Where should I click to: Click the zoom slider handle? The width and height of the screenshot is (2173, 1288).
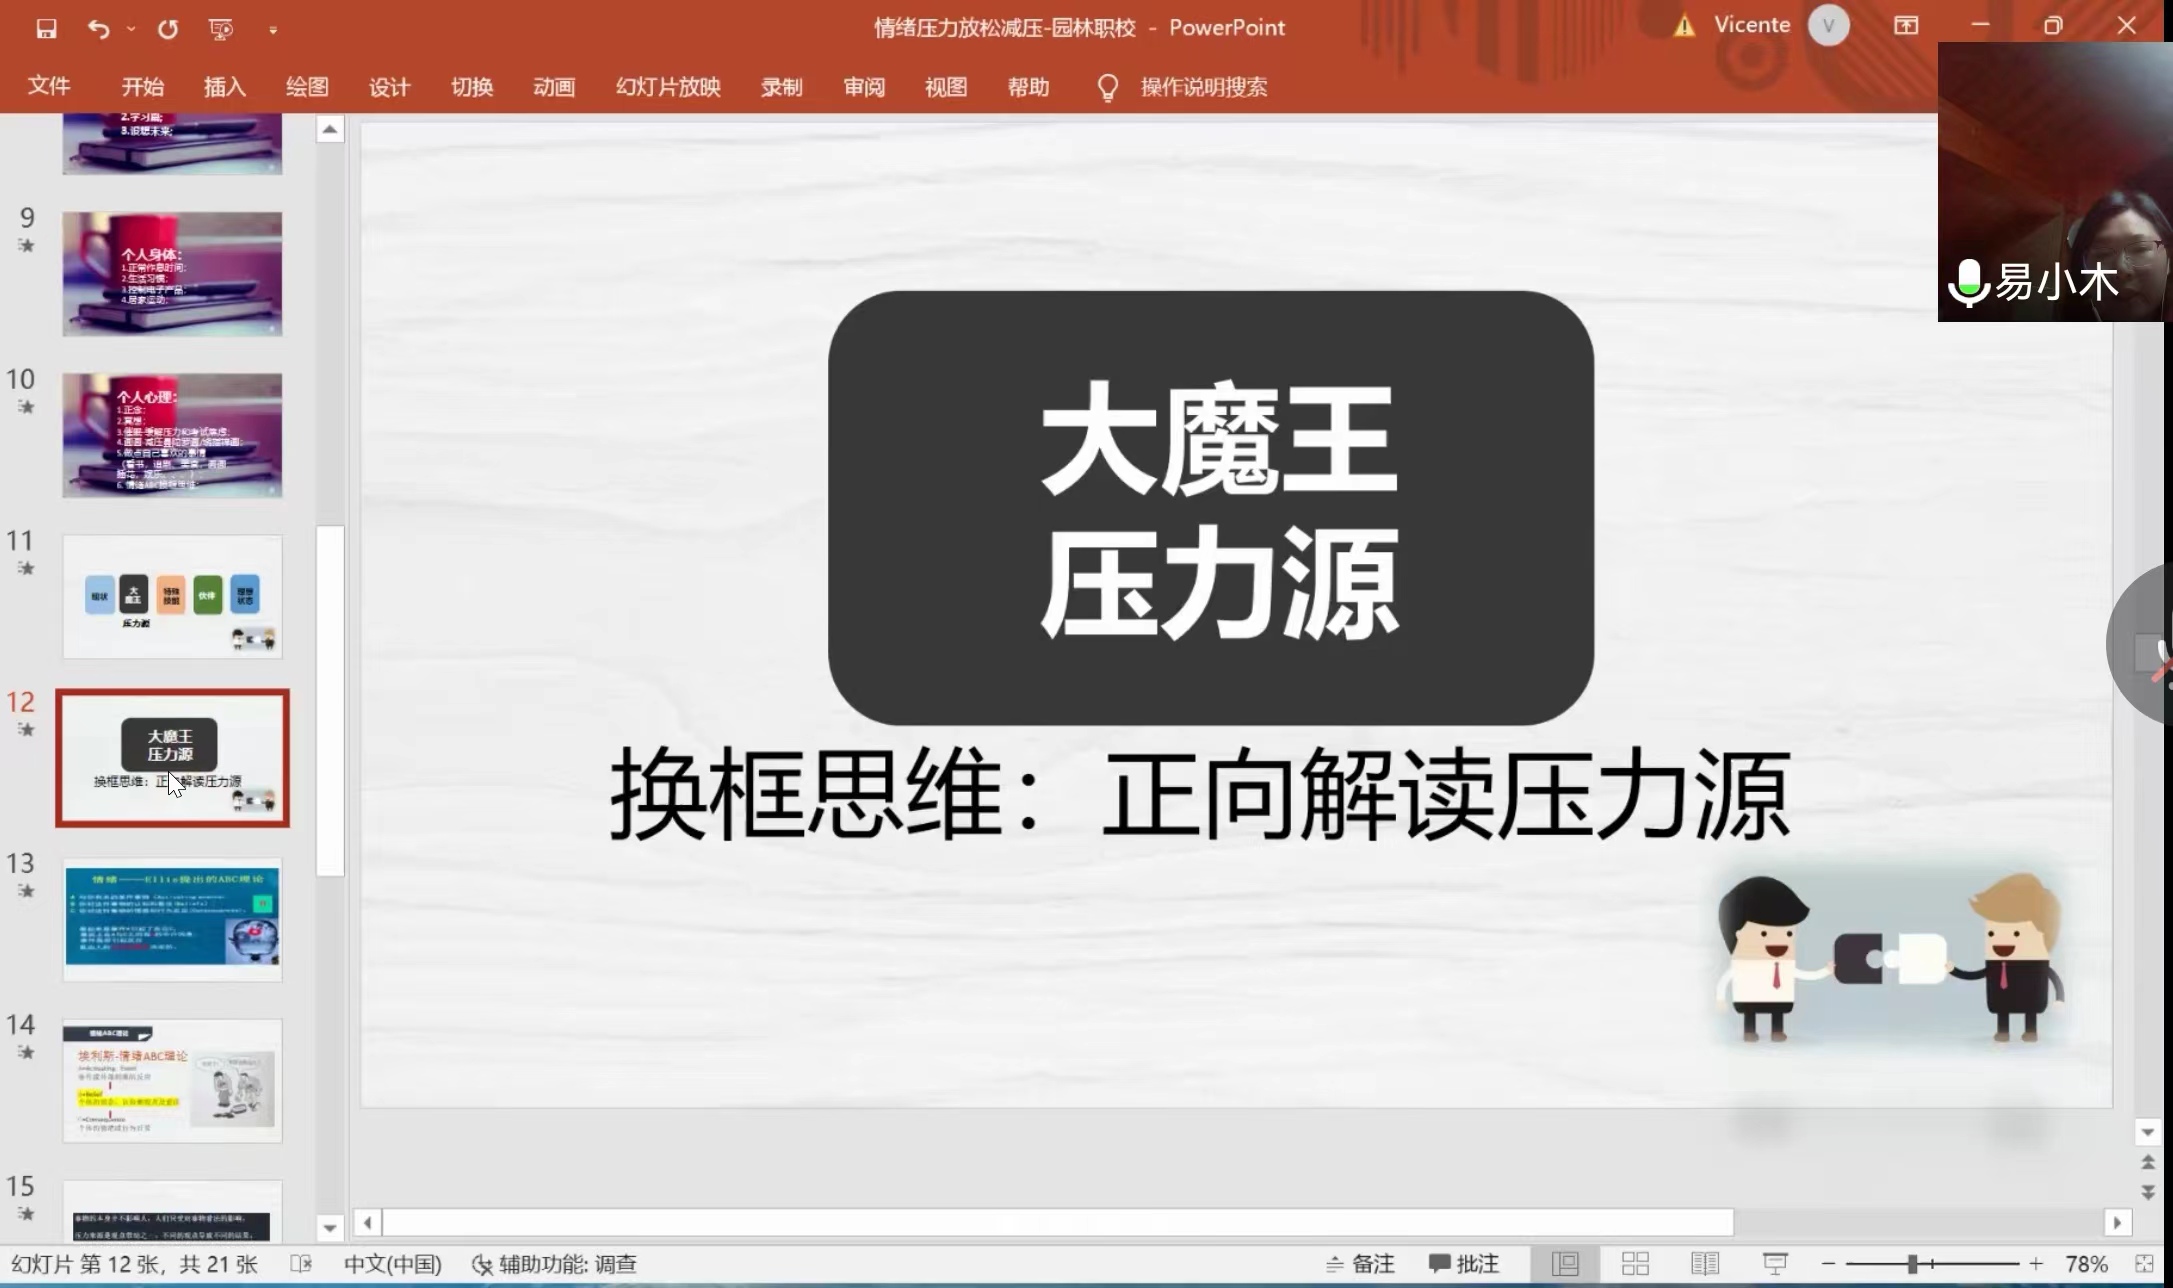point(1912,1264)
